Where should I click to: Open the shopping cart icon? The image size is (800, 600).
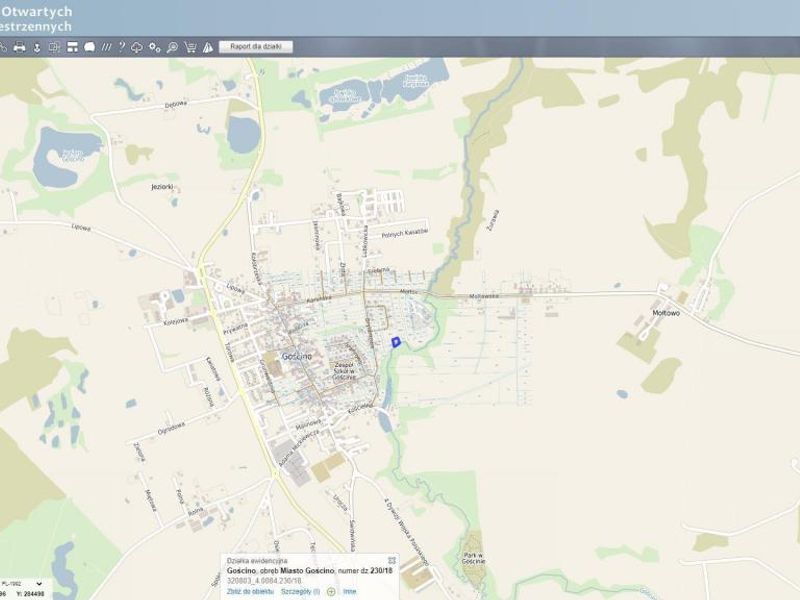(190, 47)
